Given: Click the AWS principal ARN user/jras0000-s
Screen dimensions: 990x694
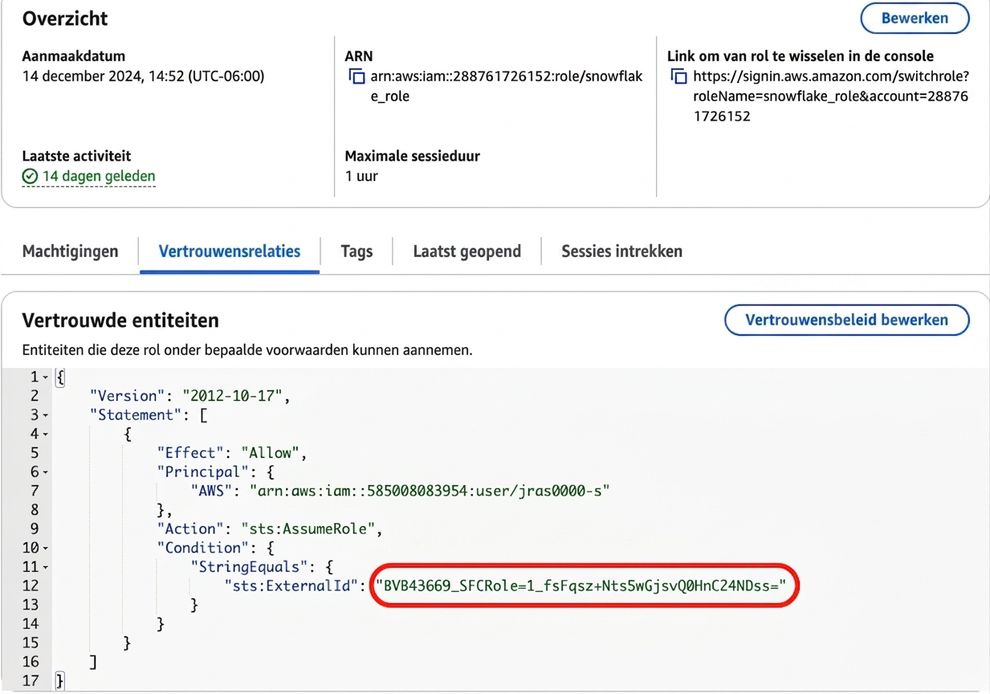Looking at the screenshot, I should pos(430,491).
